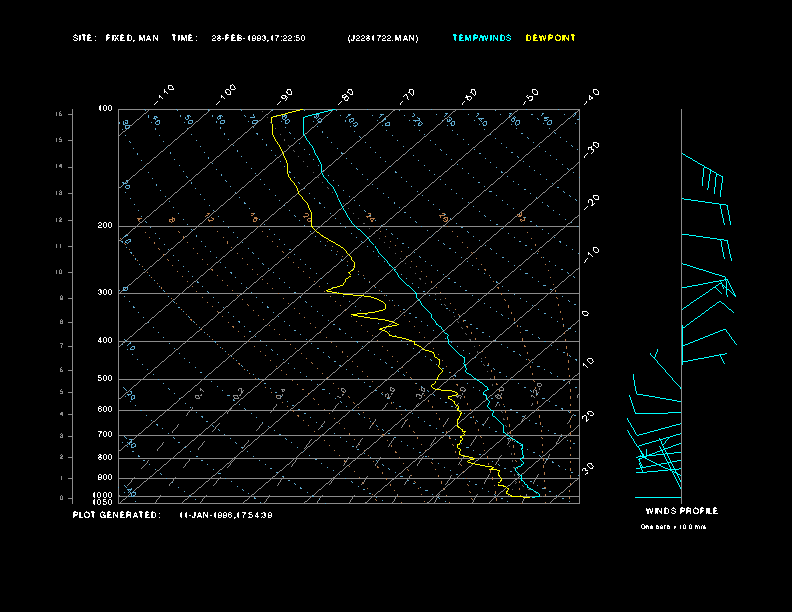Click the height scale label 2
Viewport: 792px width, 612px height.
click(x=62, y=457)
